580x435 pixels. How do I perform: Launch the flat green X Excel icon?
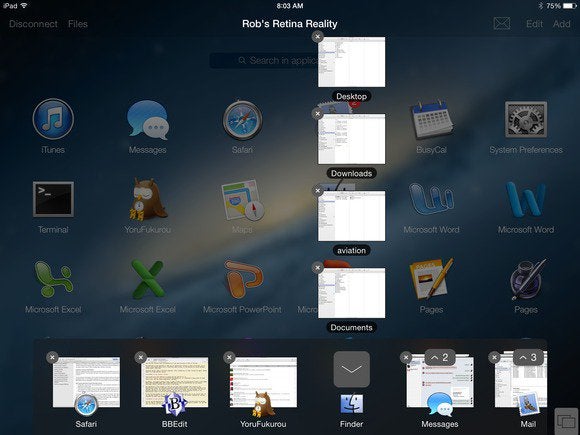[148, 279]
